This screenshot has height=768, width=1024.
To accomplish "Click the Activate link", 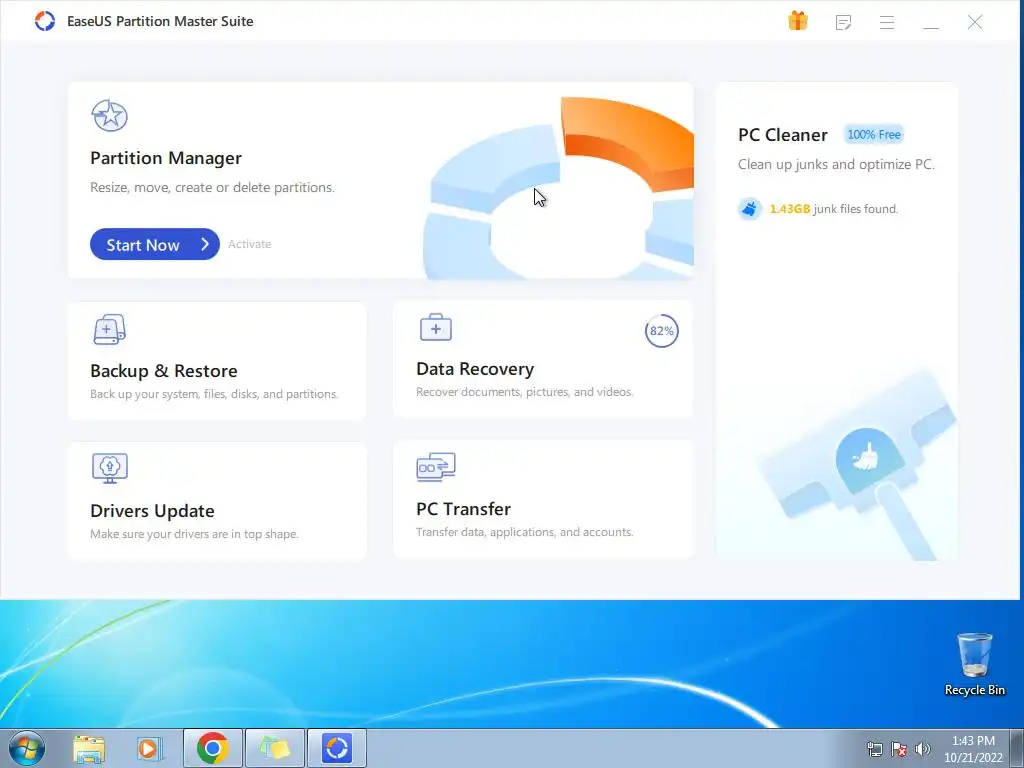I will [x=249, y=244].
